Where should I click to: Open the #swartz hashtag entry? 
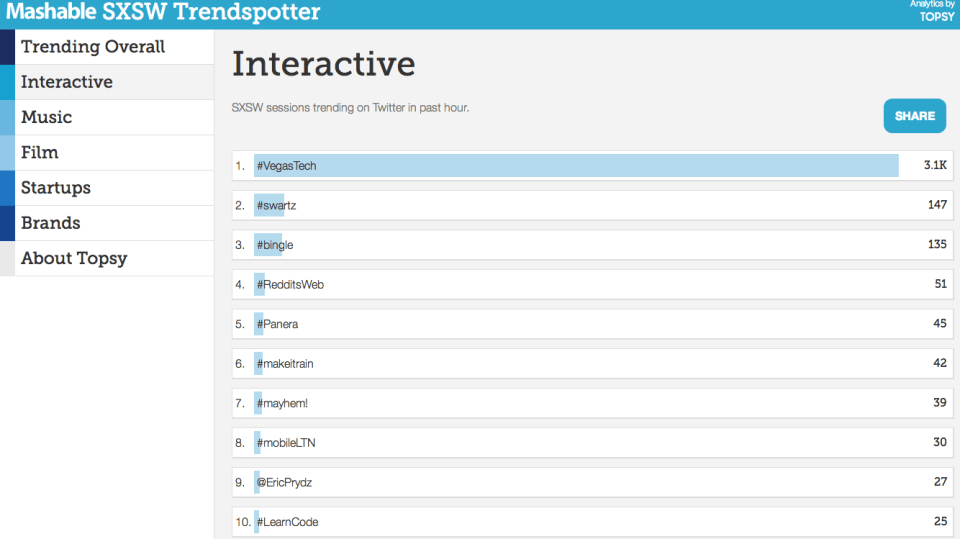coord(276,205)
